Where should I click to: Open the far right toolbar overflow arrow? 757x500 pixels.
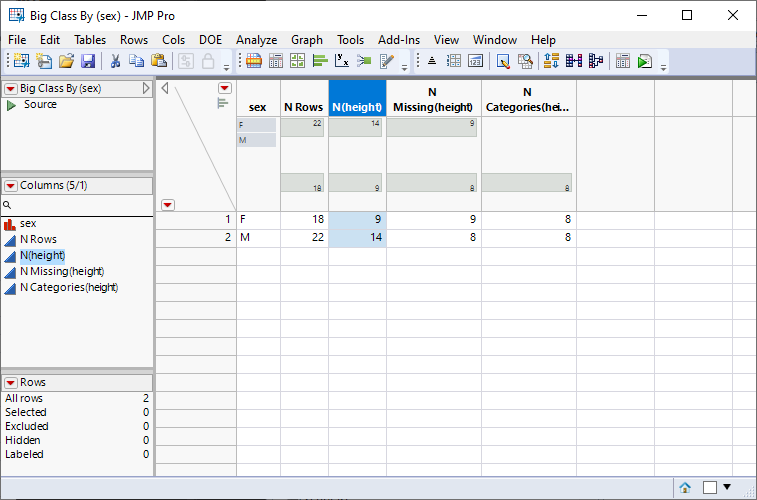663,68
